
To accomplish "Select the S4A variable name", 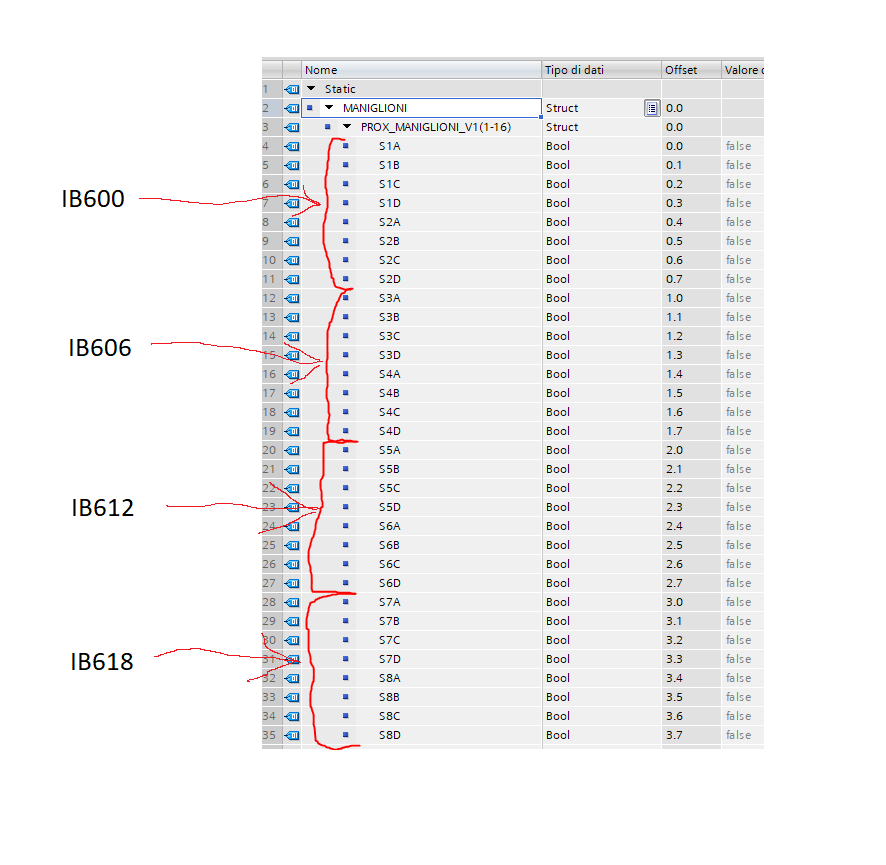I will pos(389,374).
